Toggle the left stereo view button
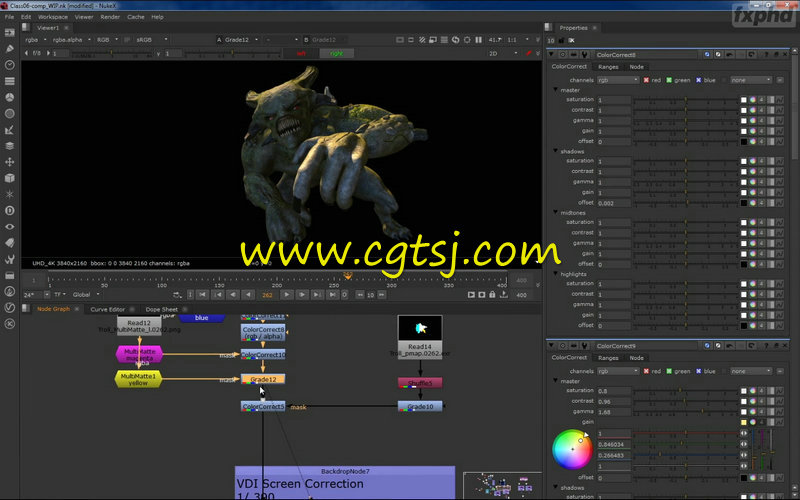The width and height of the screenshot is (800, 500). 301,53
